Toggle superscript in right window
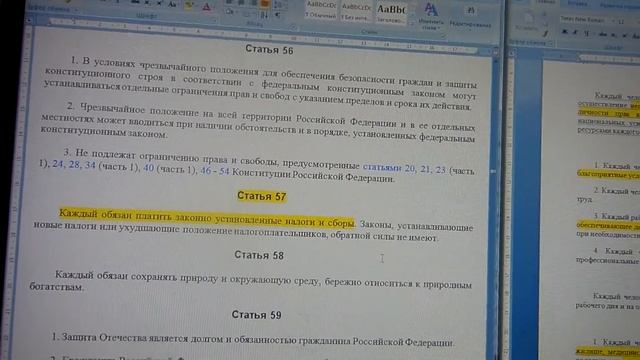This screenshot has width=640, height=360. (x=624, y=36)
